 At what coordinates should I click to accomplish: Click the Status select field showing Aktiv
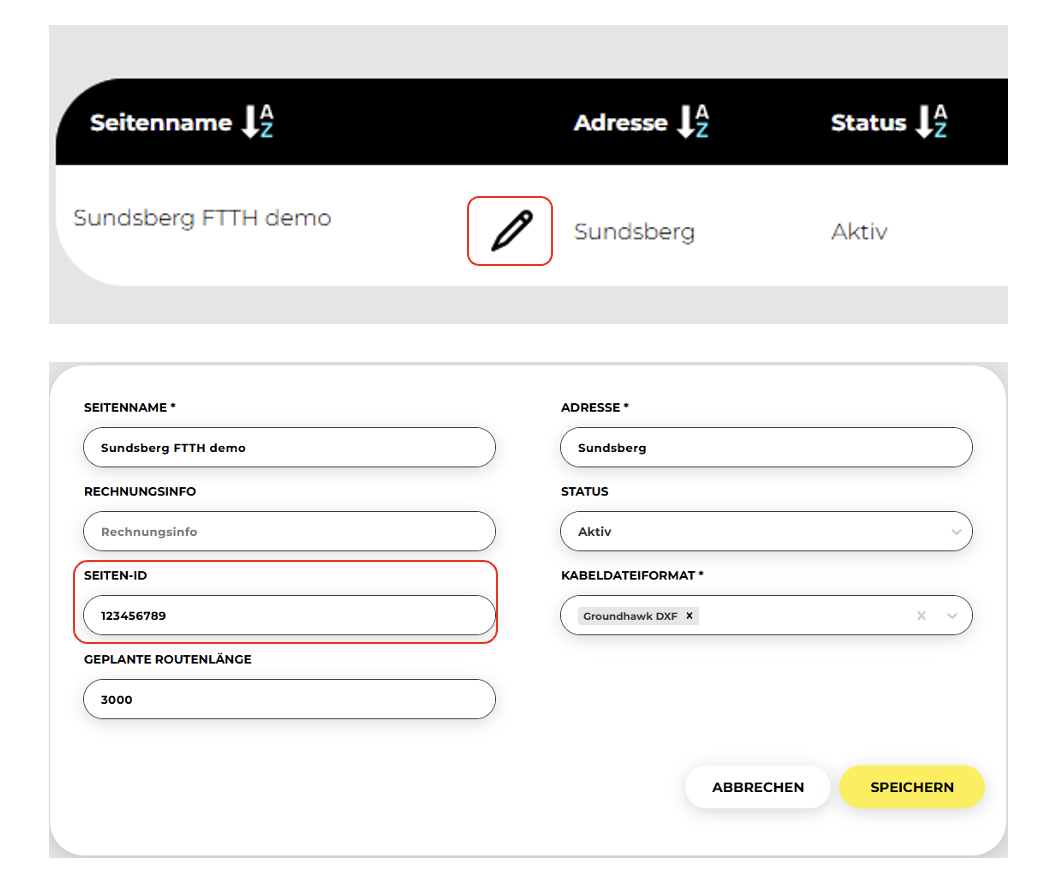750,532
